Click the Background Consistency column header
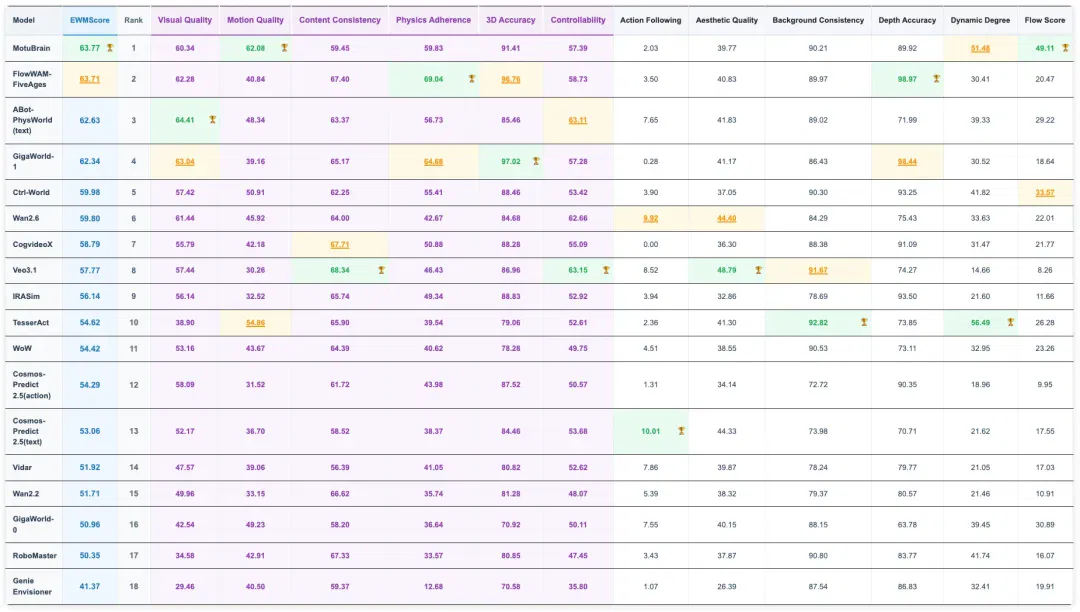The width and height of the screenshot is (1080, 612). pos(818,20)
